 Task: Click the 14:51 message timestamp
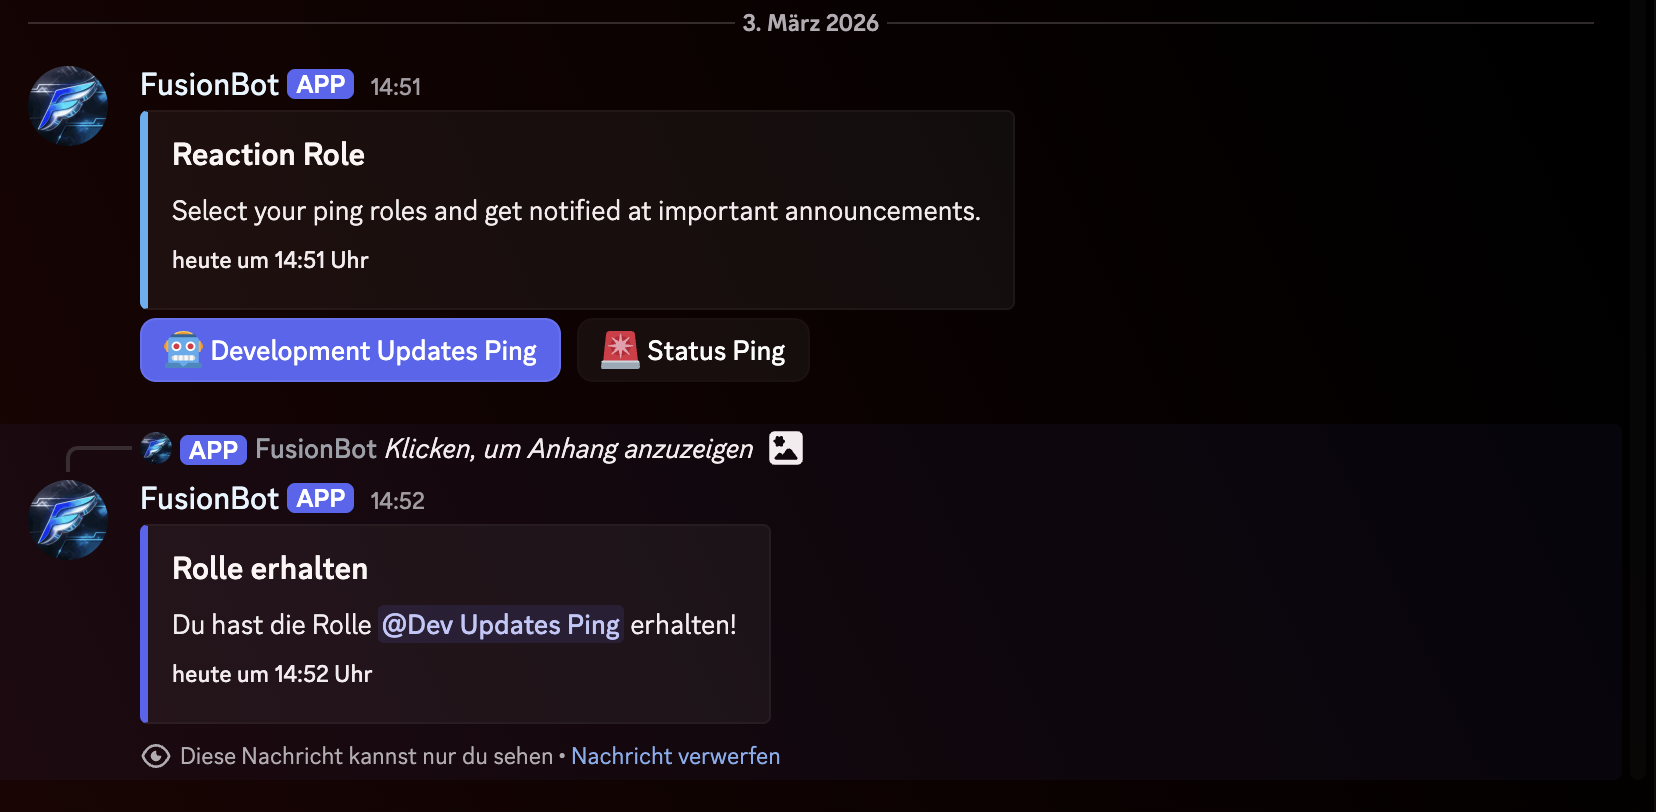click(396, 87)
